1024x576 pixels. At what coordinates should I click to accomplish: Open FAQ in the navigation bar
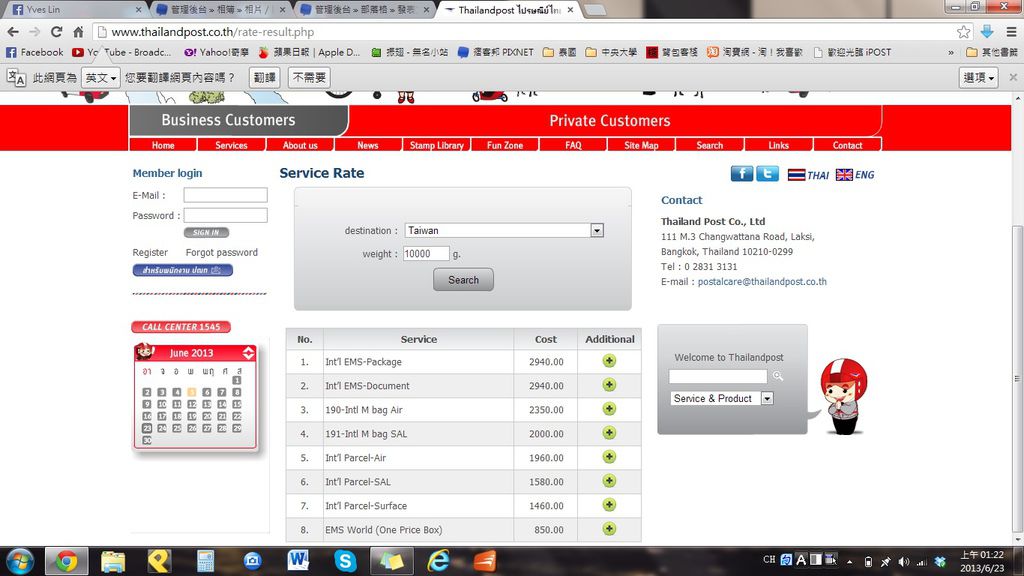click(x=573, y=145)
